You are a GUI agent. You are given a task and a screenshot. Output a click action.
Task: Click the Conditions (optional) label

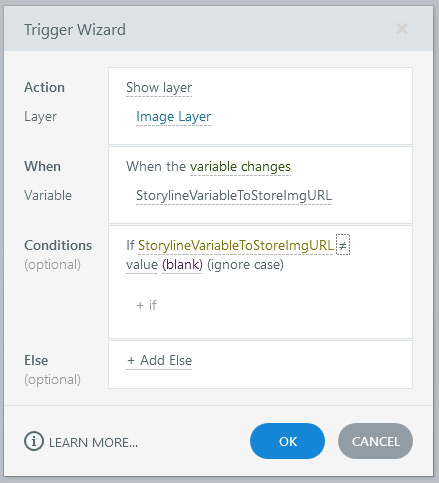point(58,255)
